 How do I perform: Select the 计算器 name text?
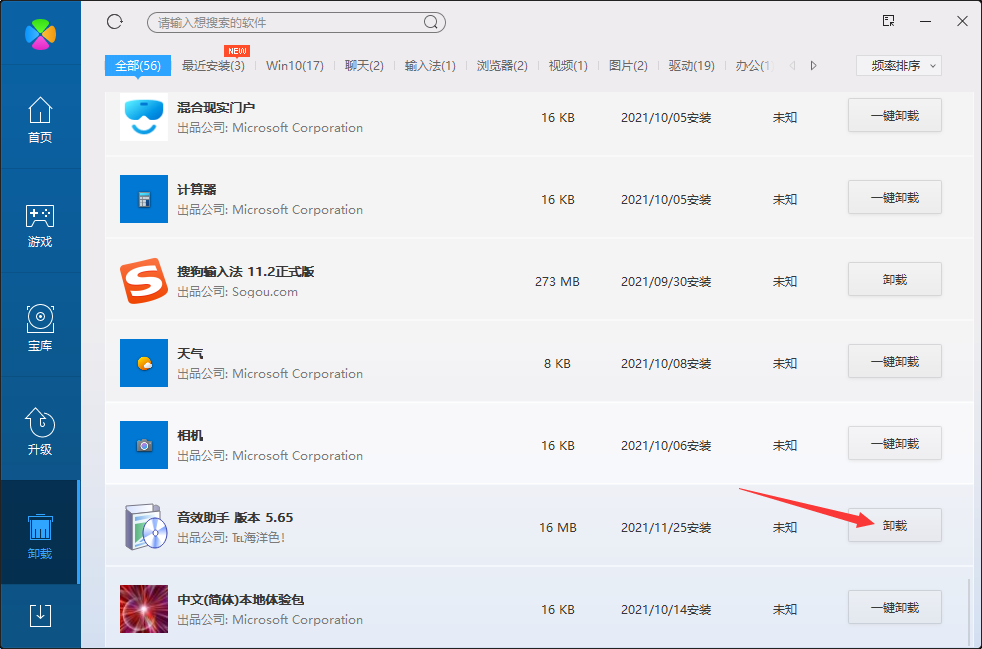[197, 189]
